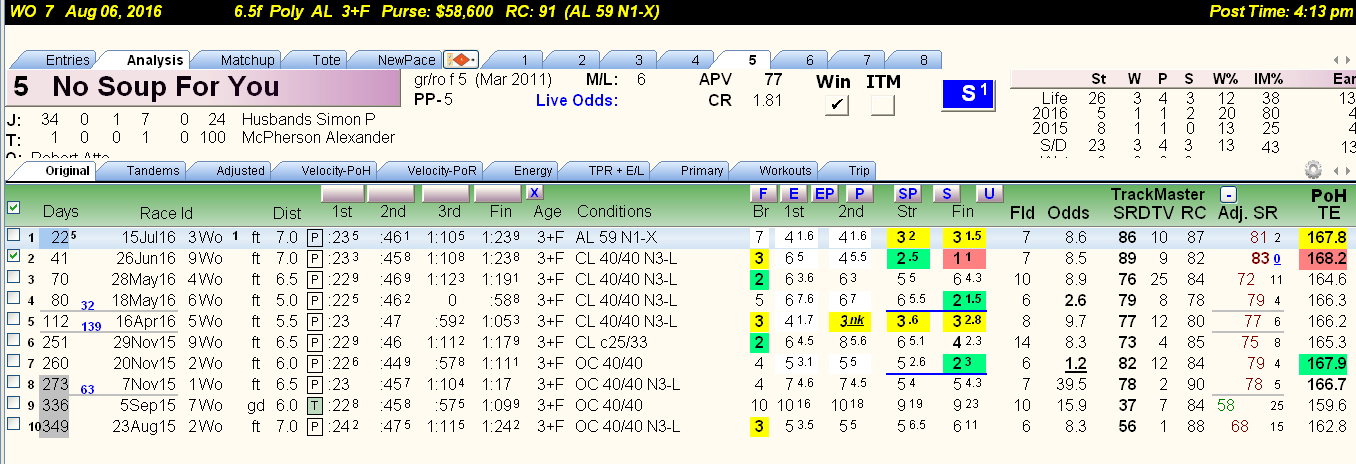This screenshot has width=1356, height=464.
Task: Check the box for row 10, 23Aug15
Action: tap(13, 426)
